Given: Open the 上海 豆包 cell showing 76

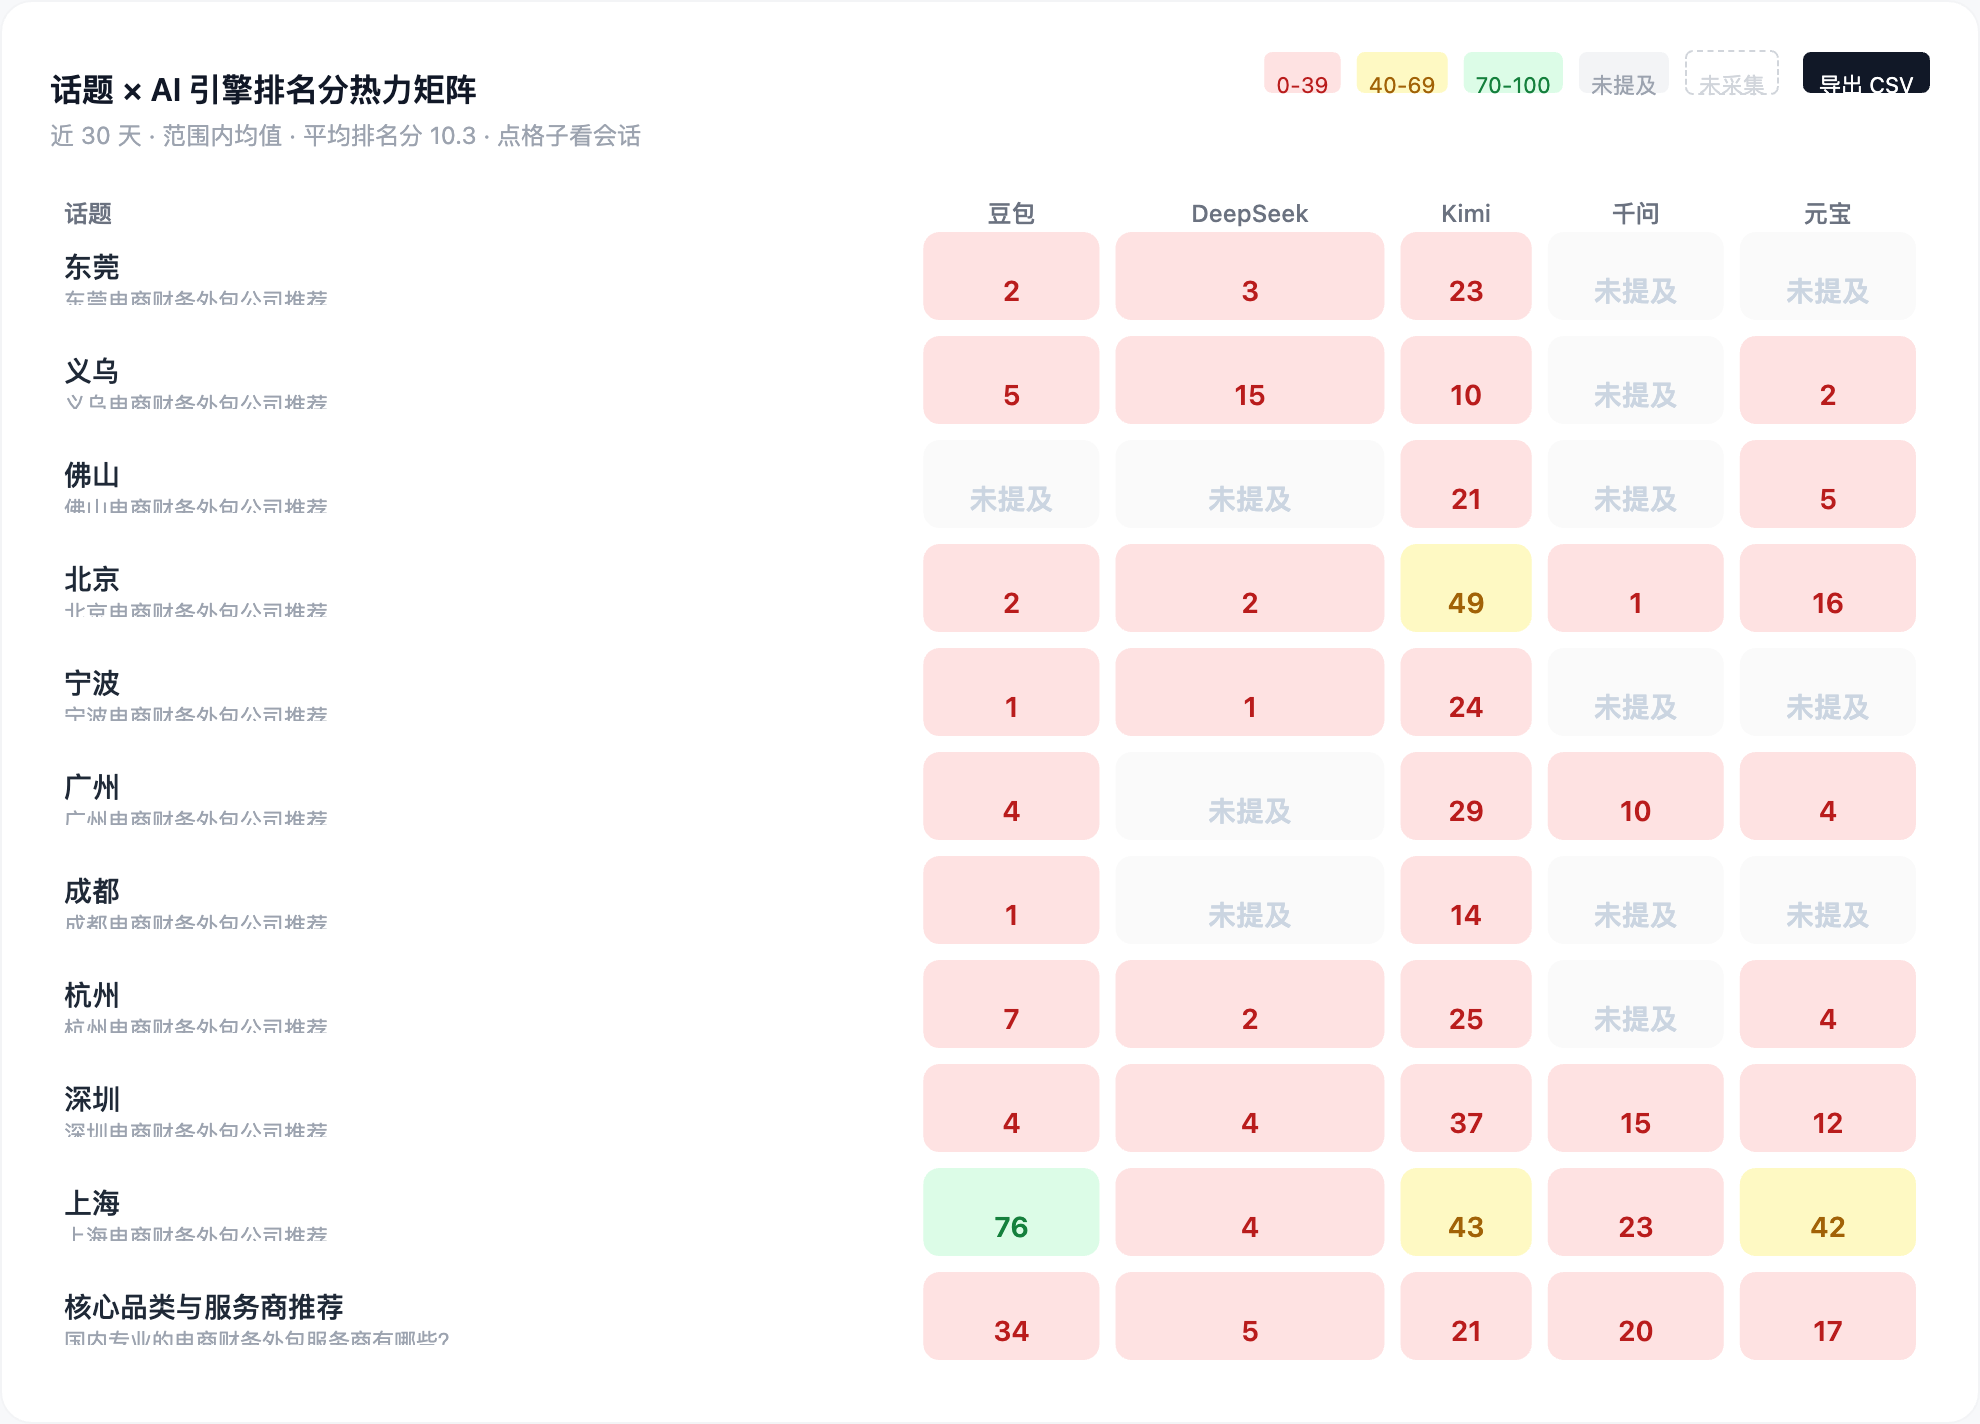Looking at the screenshot, I should (x=1011, y=1212).
